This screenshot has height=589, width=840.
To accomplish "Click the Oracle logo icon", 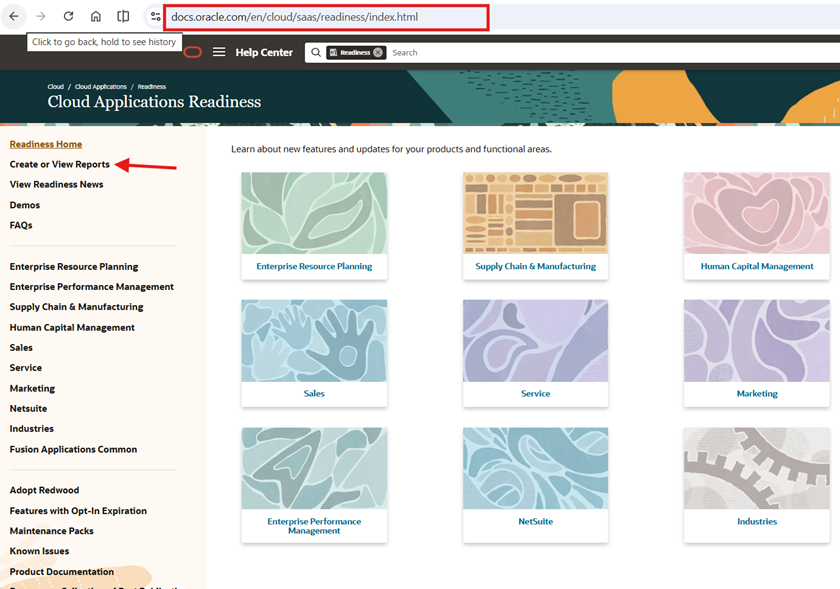I will (x=192, y=52).
